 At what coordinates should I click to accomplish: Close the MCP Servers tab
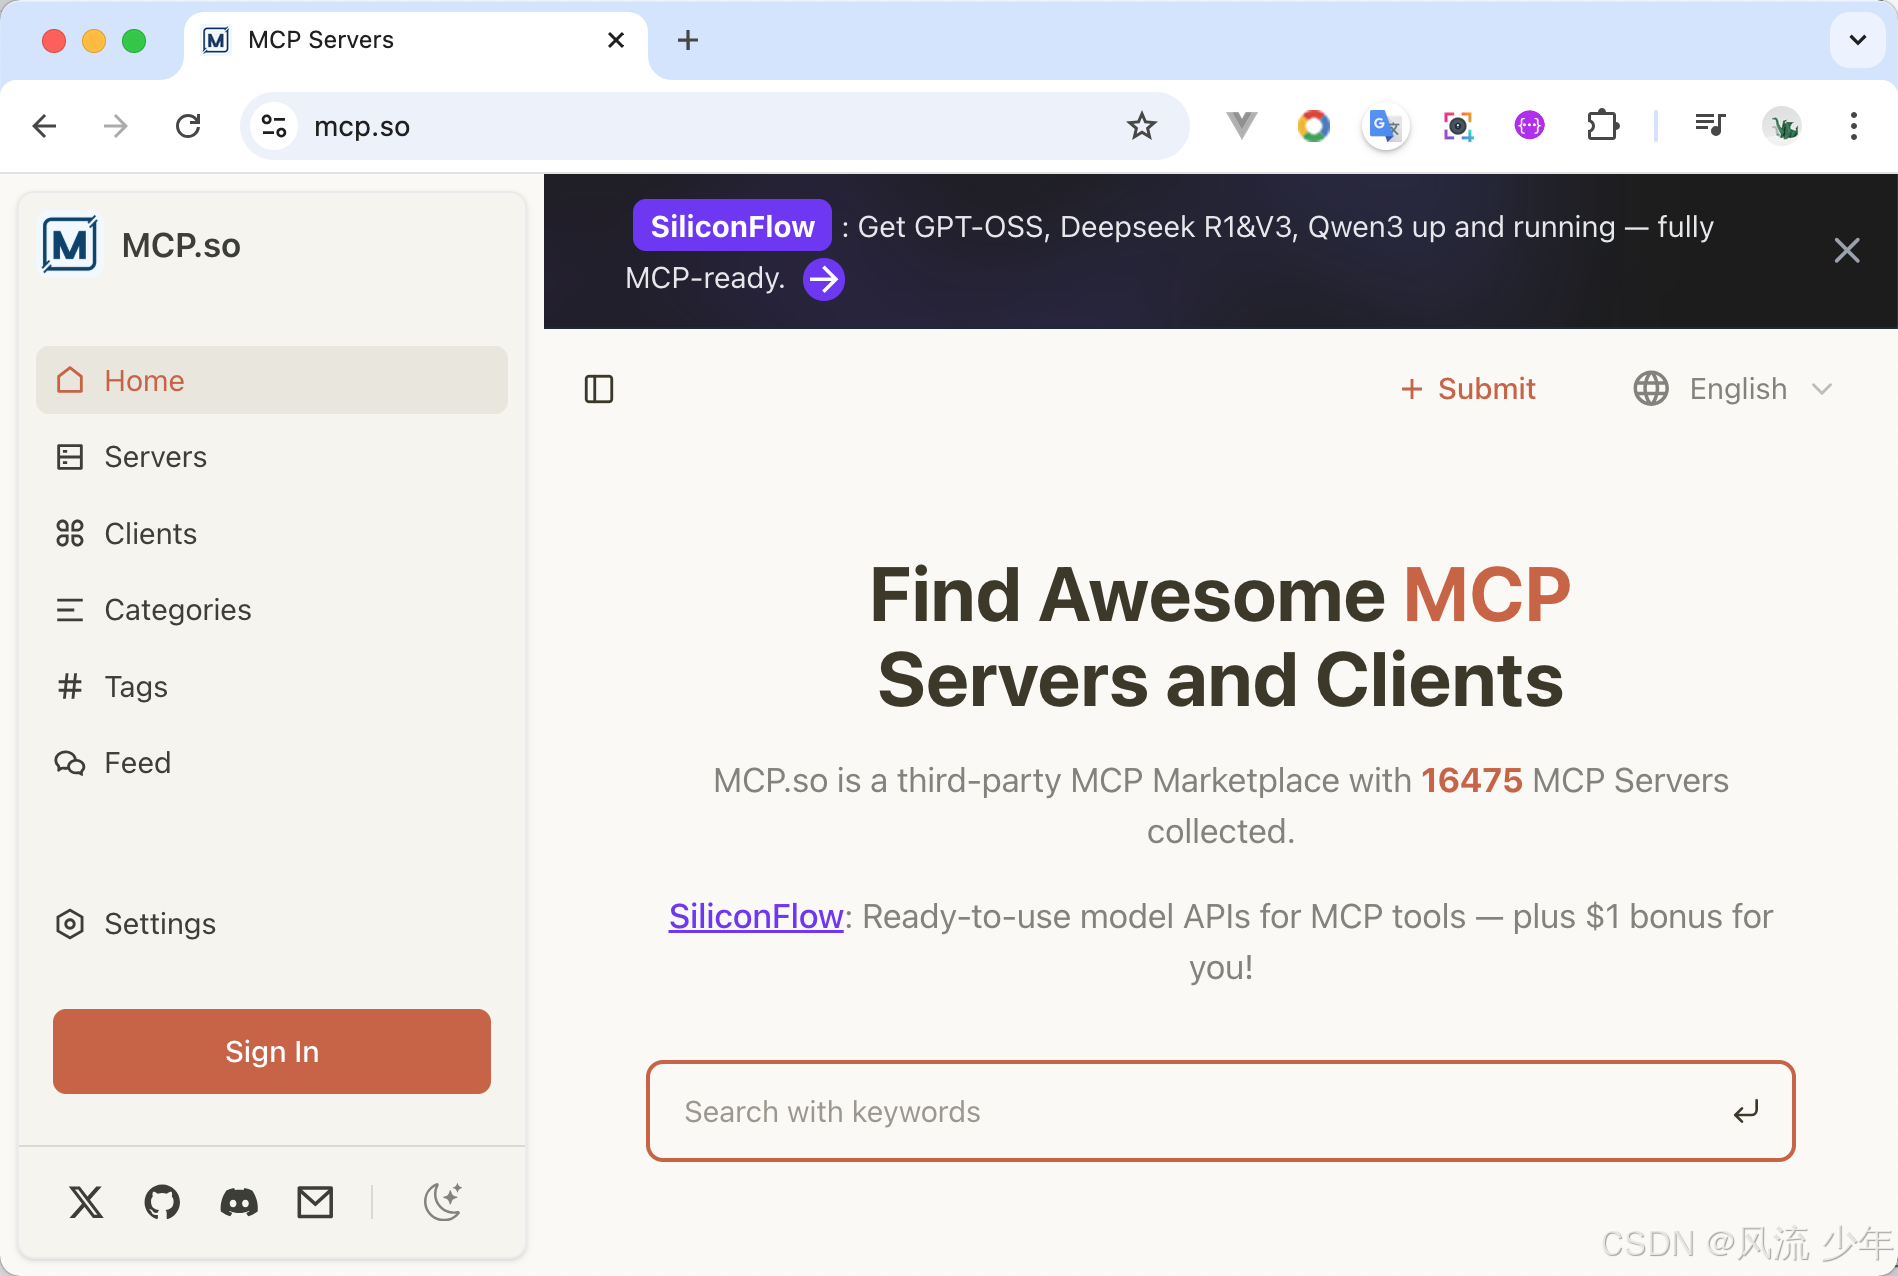point(616,40)
